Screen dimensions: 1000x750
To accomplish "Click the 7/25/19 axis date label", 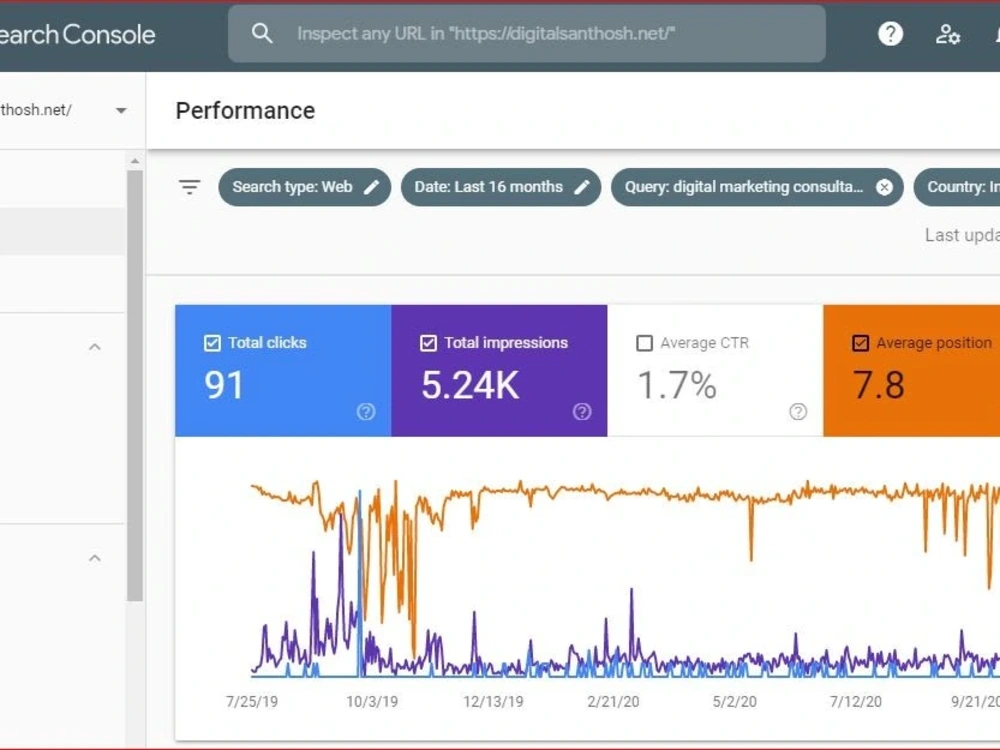I will point(252,702).
